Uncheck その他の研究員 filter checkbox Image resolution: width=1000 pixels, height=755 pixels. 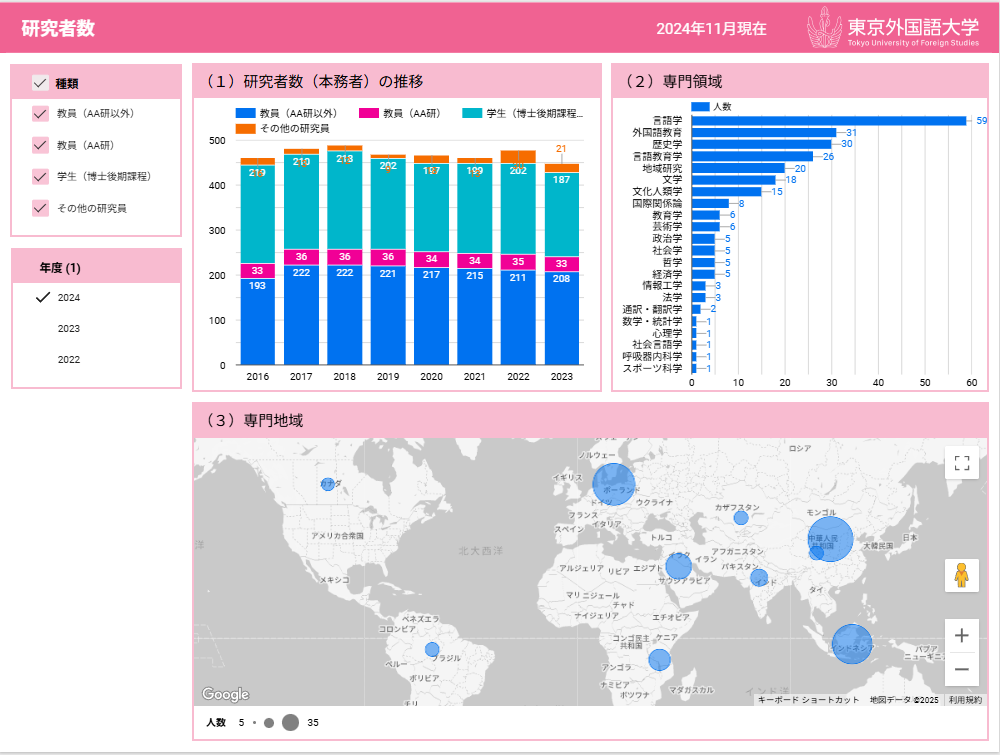(x=41, y=208)
